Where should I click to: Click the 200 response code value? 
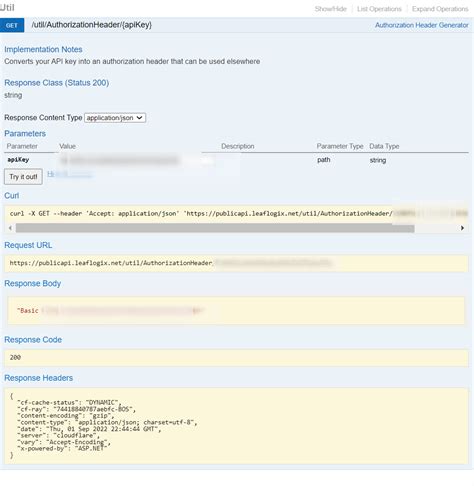15,357
